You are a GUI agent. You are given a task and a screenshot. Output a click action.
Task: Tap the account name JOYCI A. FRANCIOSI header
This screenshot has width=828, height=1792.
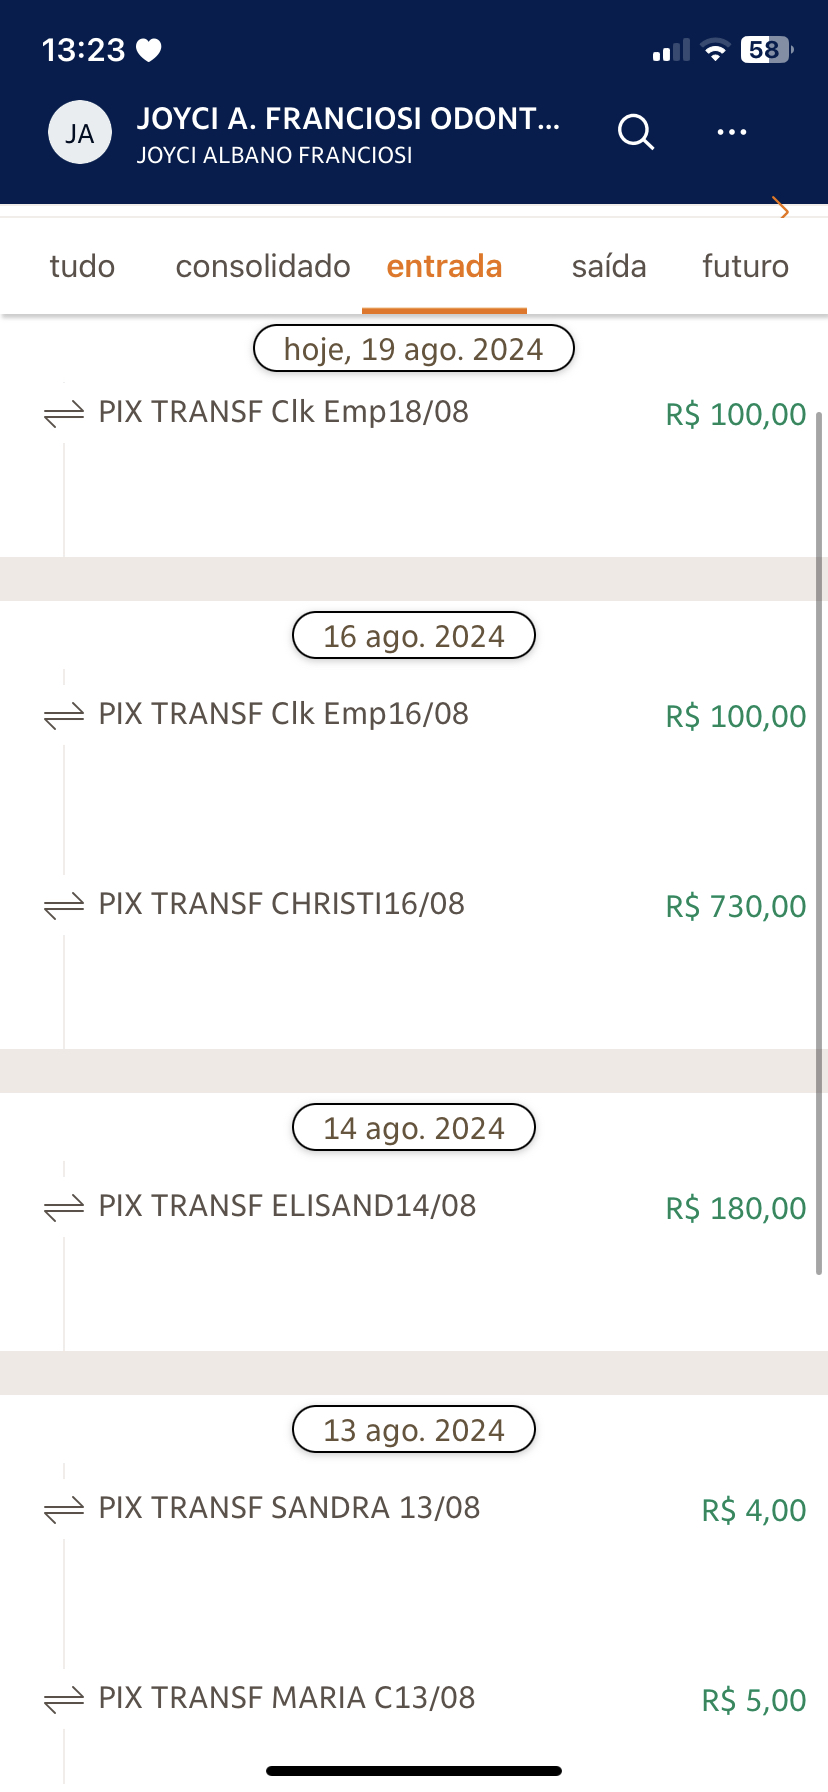(348, 120)
